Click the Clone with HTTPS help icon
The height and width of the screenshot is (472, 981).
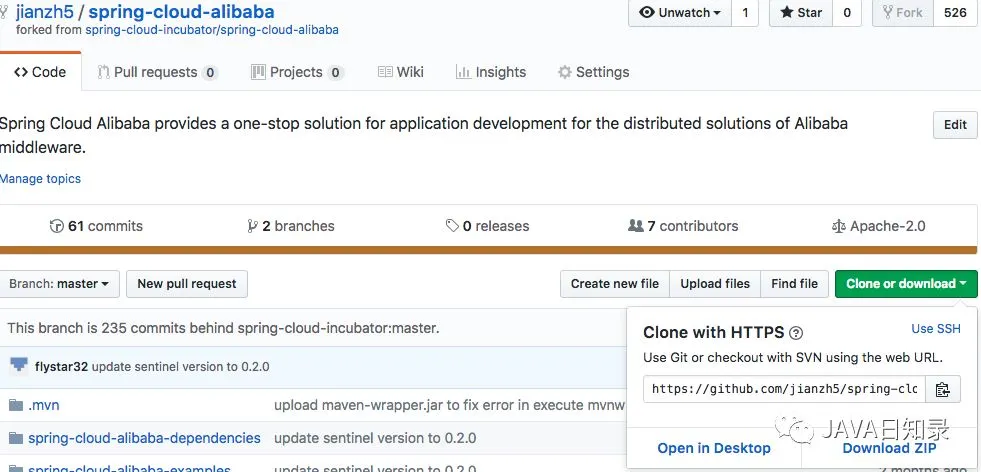pyautogui.click(x=796, y=333)
